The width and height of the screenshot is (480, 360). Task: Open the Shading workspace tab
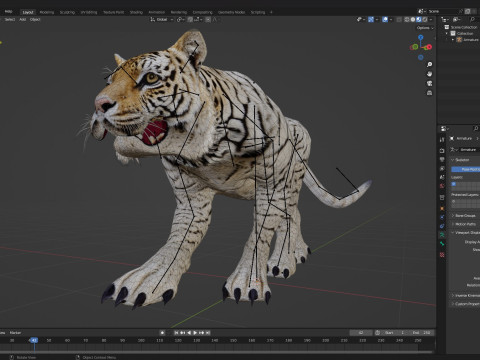click(x=136, y=12)
